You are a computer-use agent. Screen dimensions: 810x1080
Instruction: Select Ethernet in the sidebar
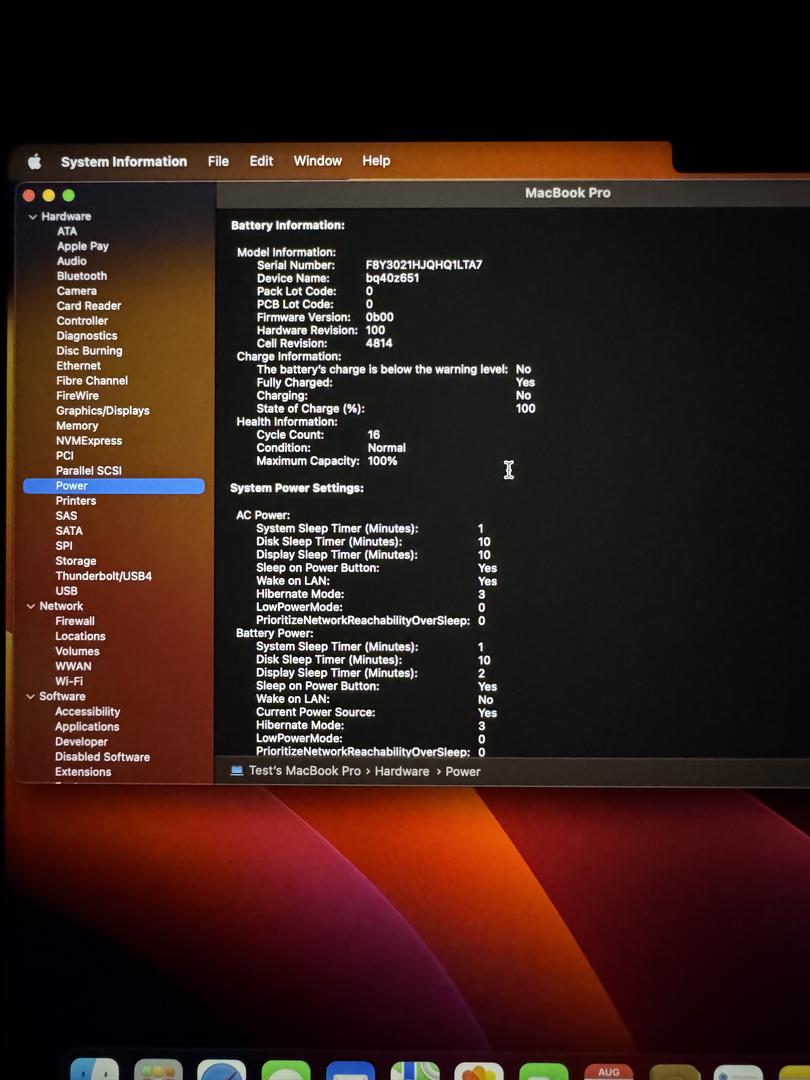(x=79, y=366)
